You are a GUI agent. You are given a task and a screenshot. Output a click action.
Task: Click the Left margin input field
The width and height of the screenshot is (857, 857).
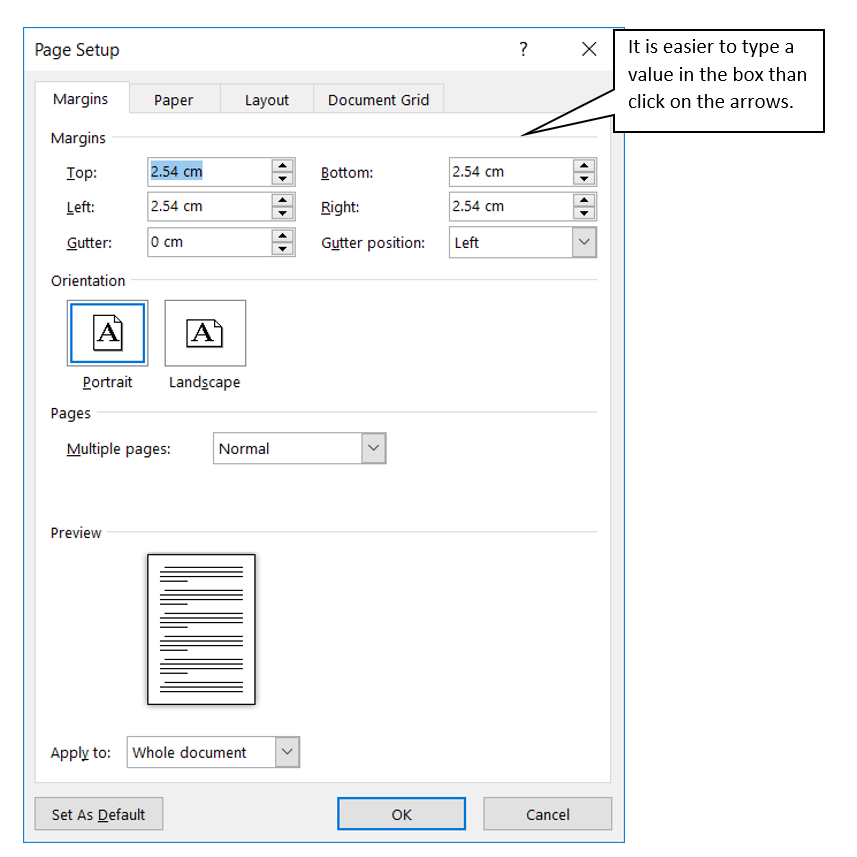pos(209,207)
